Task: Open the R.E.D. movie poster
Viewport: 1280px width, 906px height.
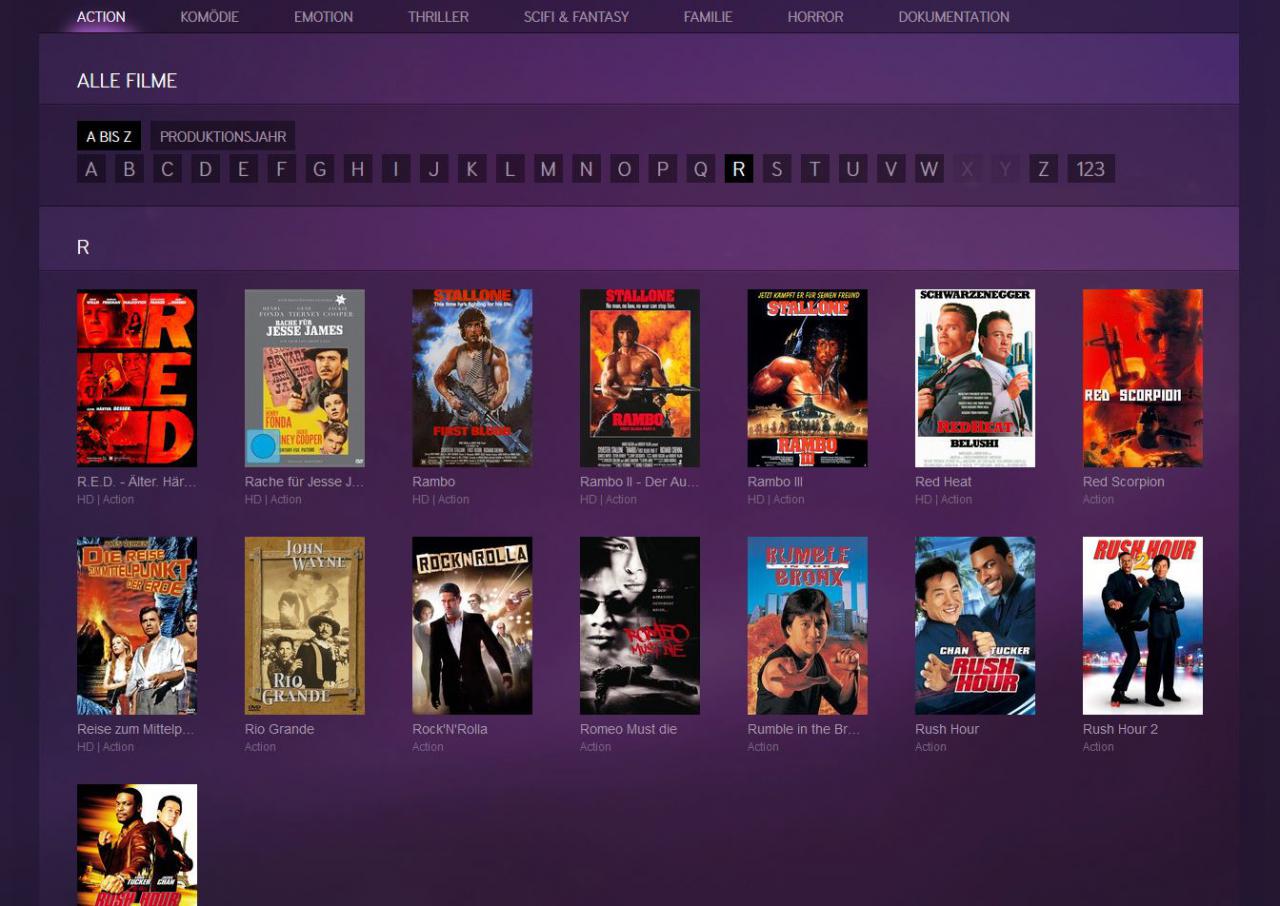Action: point(137,378)
